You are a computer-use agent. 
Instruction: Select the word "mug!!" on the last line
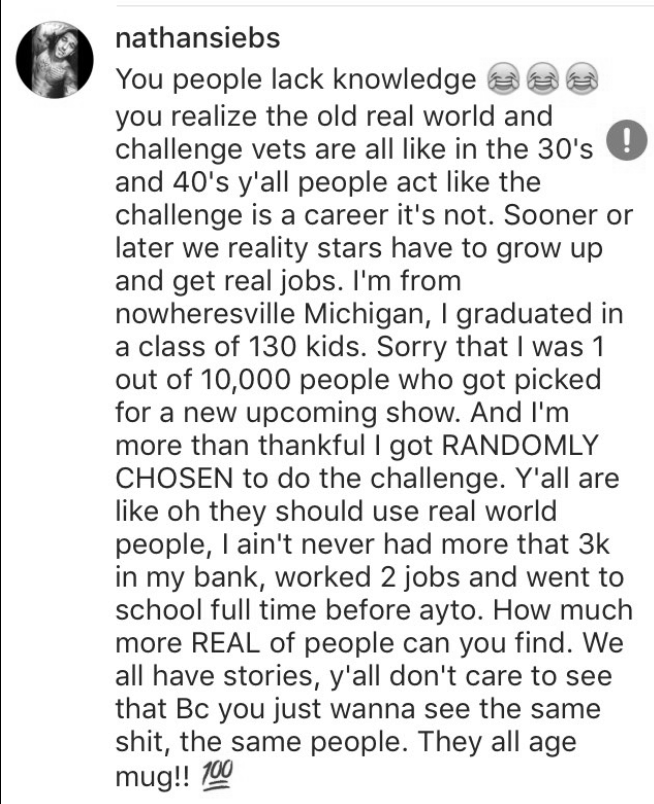coord(152,776)
